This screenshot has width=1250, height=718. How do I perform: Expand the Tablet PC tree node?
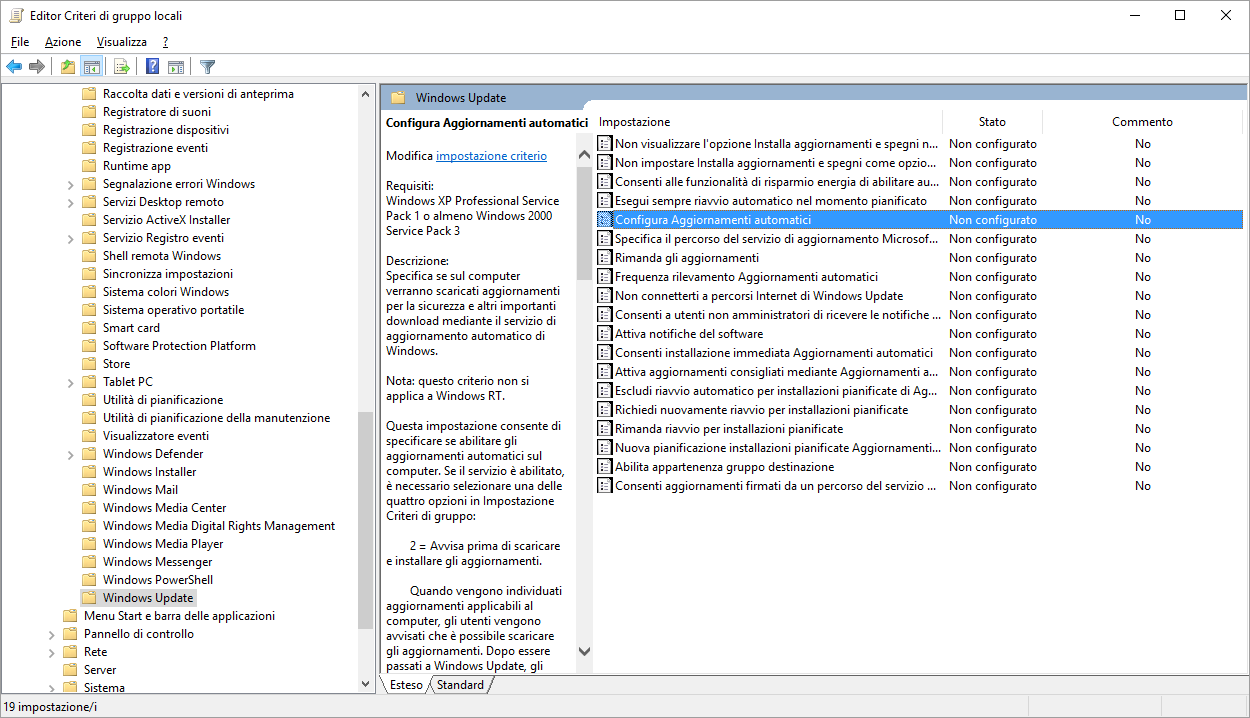(x=70, y=382)
